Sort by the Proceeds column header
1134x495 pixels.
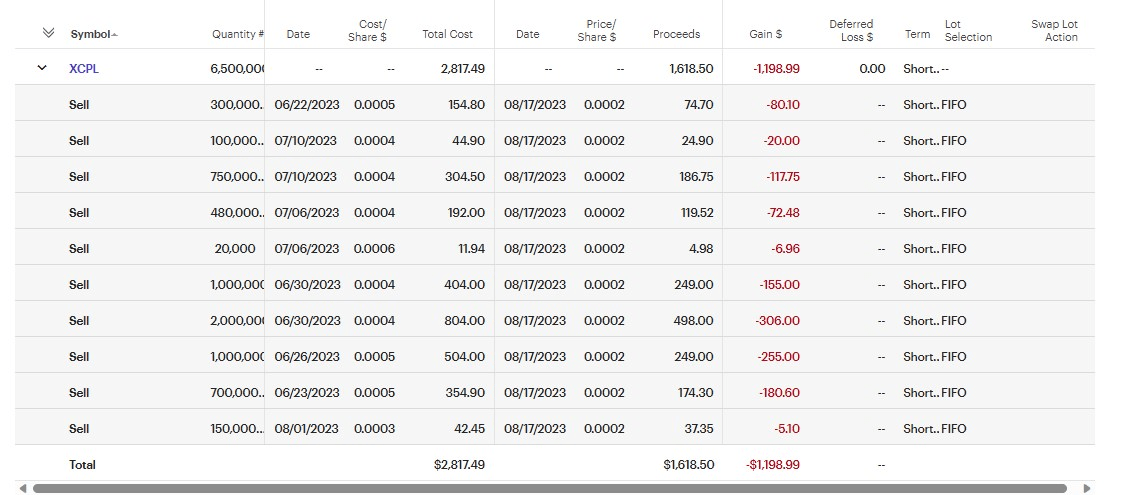pos(676,34)
